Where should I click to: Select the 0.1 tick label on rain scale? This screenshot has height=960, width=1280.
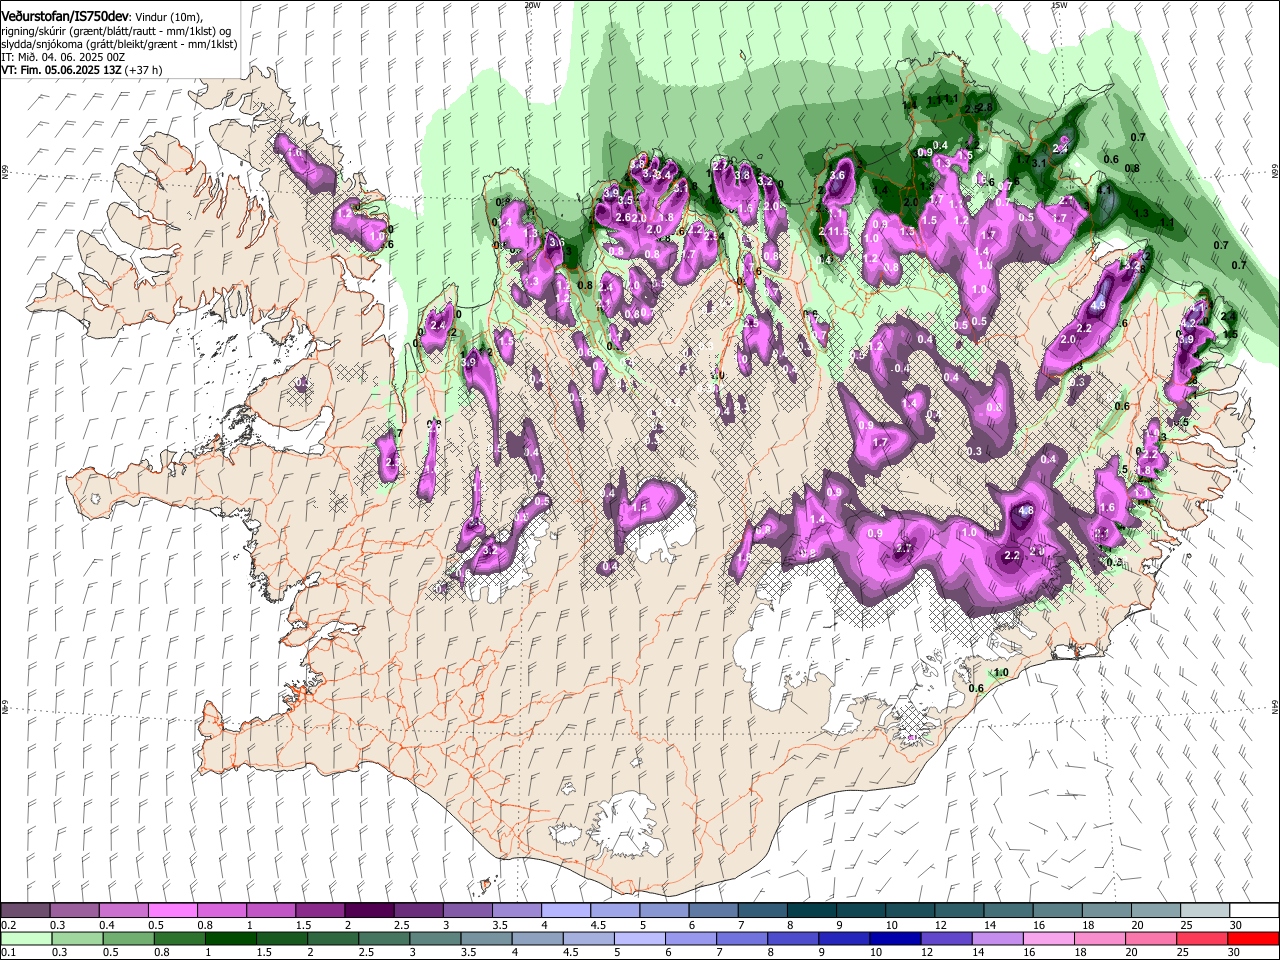[x=8, y=953]
